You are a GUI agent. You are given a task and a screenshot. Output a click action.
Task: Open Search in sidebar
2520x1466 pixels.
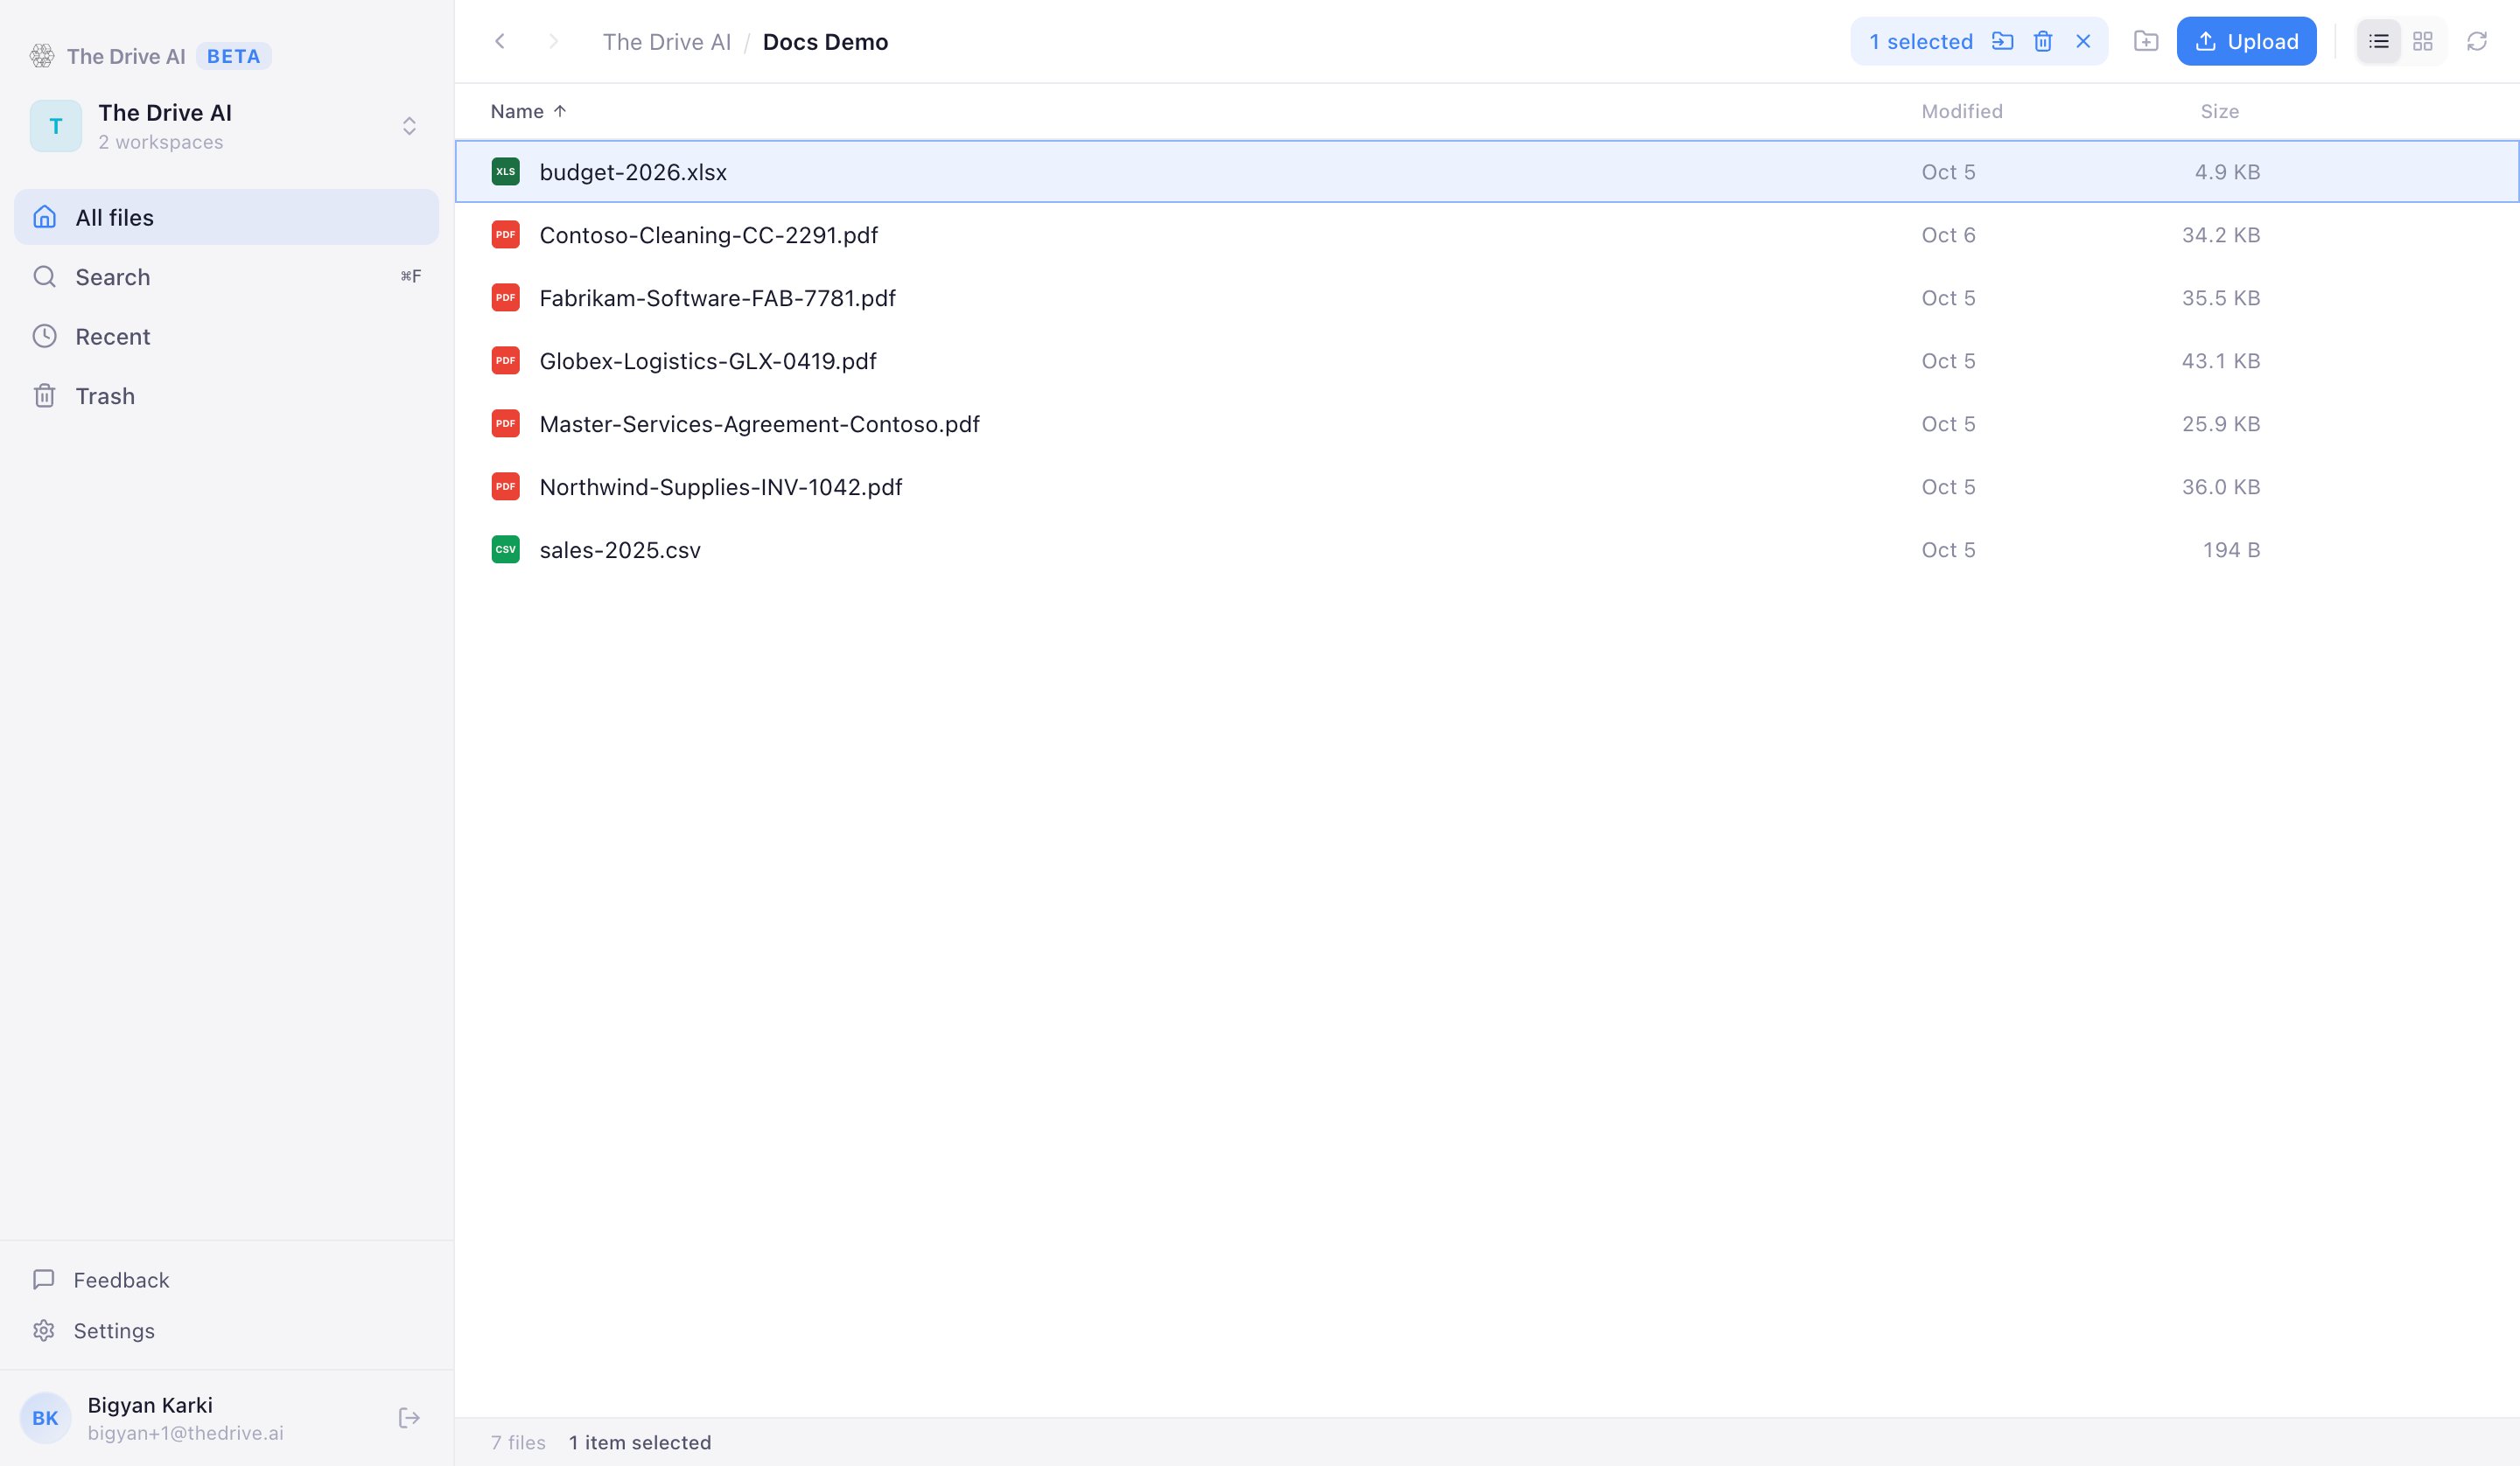[x=226, y=277]
